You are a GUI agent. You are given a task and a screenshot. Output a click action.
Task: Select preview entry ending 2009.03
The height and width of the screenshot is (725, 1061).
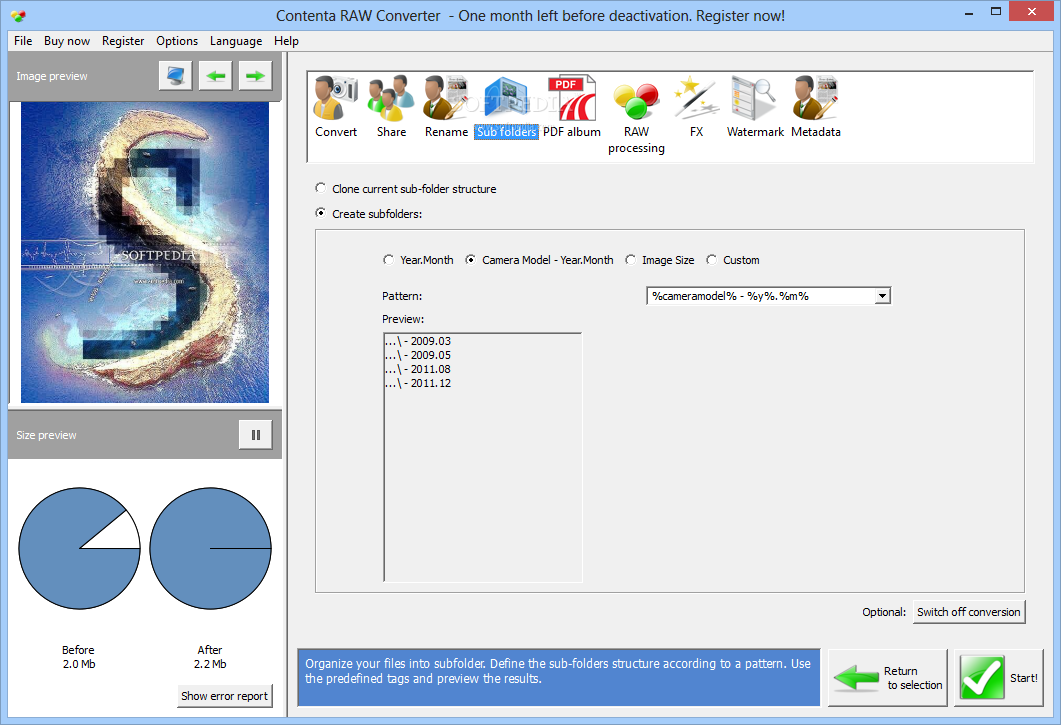pyautogui.click(x=418, y=341)
